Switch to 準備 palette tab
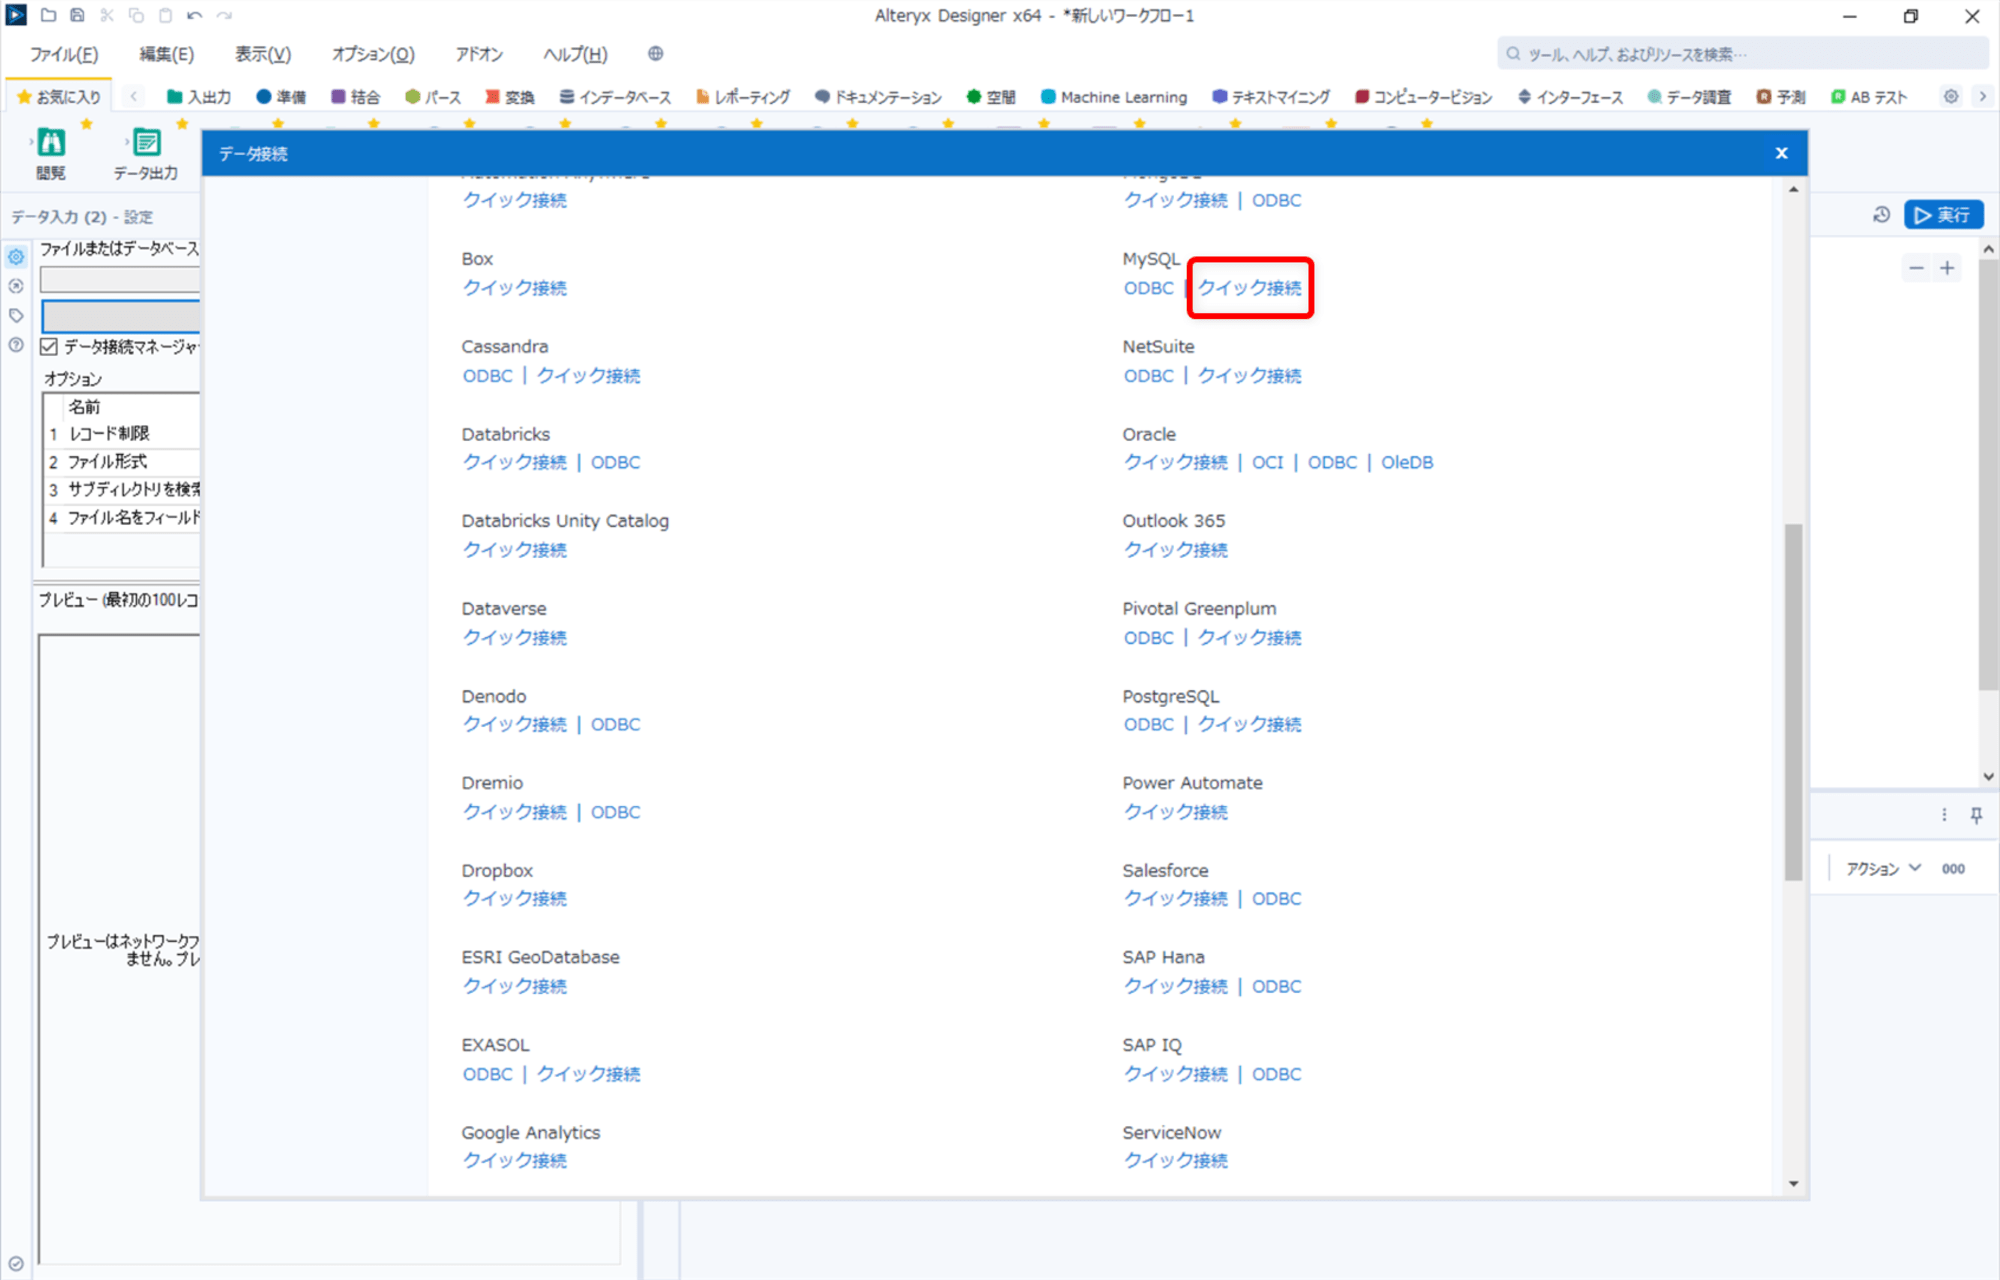Screen dimensions: 2000x1280 point(281,97)
